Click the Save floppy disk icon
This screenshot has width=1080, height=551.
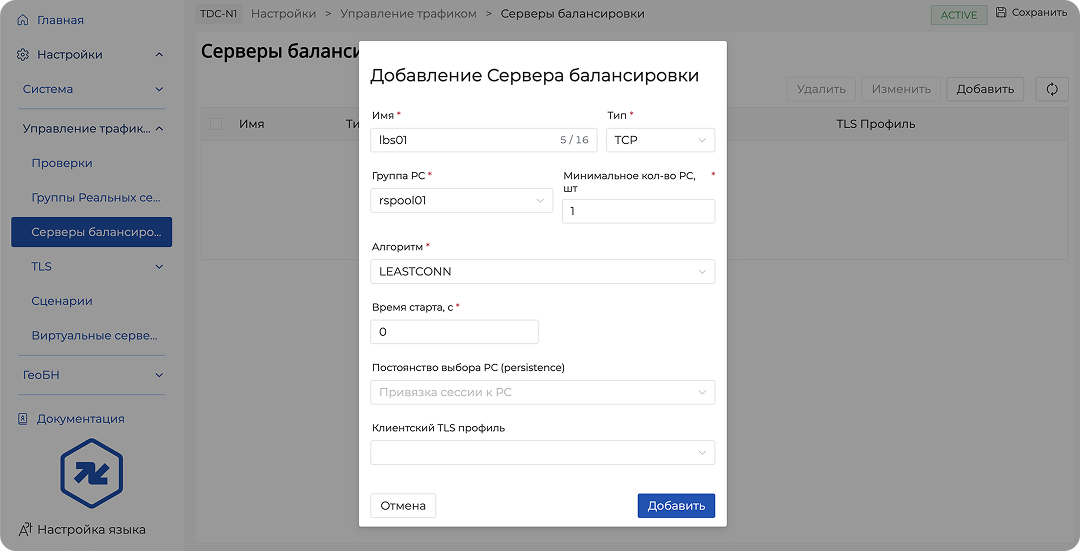pos(1001,13)
